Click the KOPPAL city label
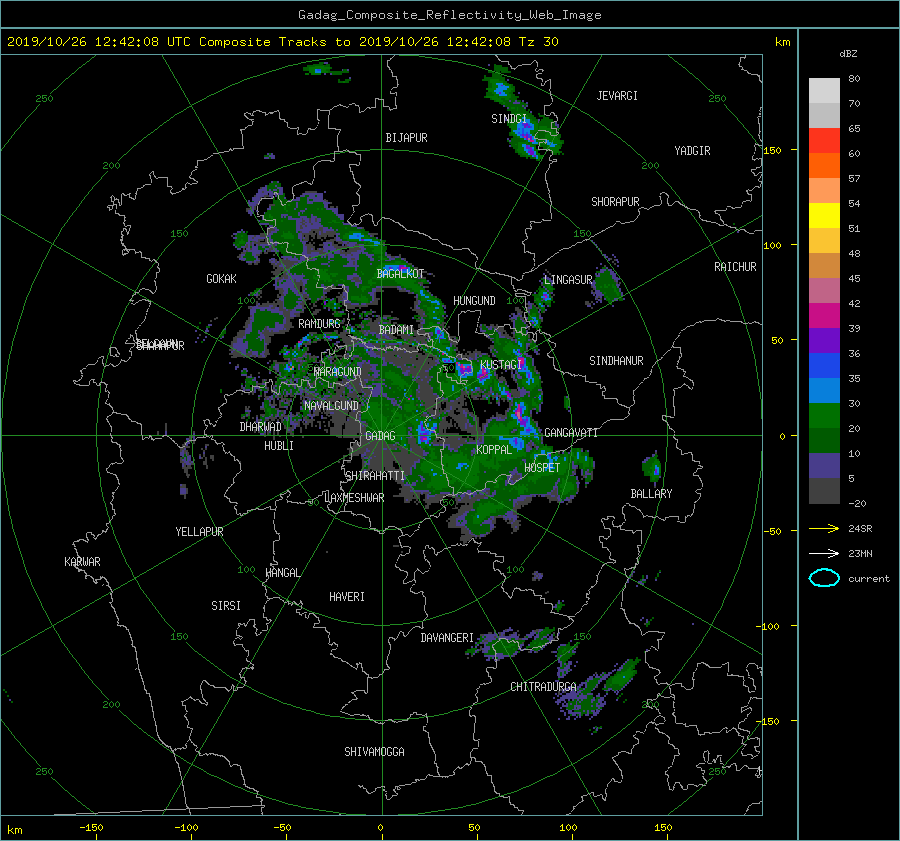 click(494, 449)
